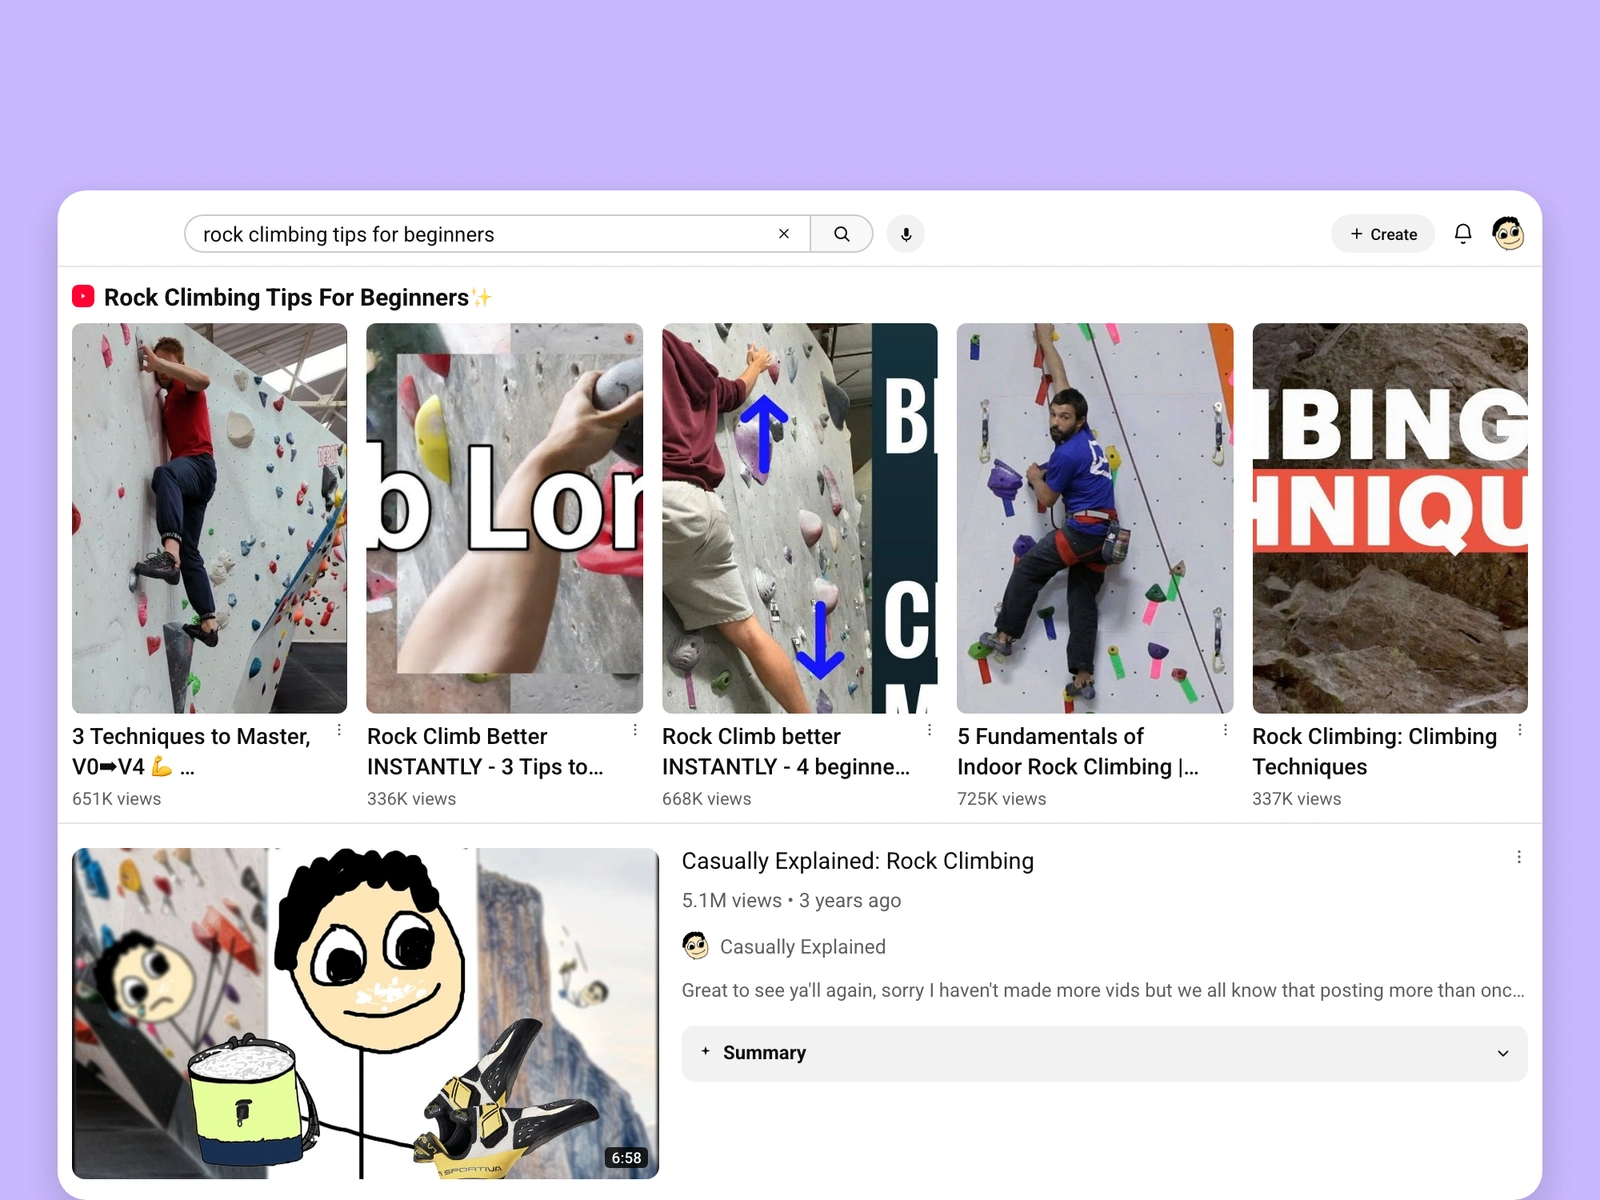Click the '5.1M views • 3 years ago' text
The width and height of the screenshot is (1600, 1200).
[x=791, y=900]
